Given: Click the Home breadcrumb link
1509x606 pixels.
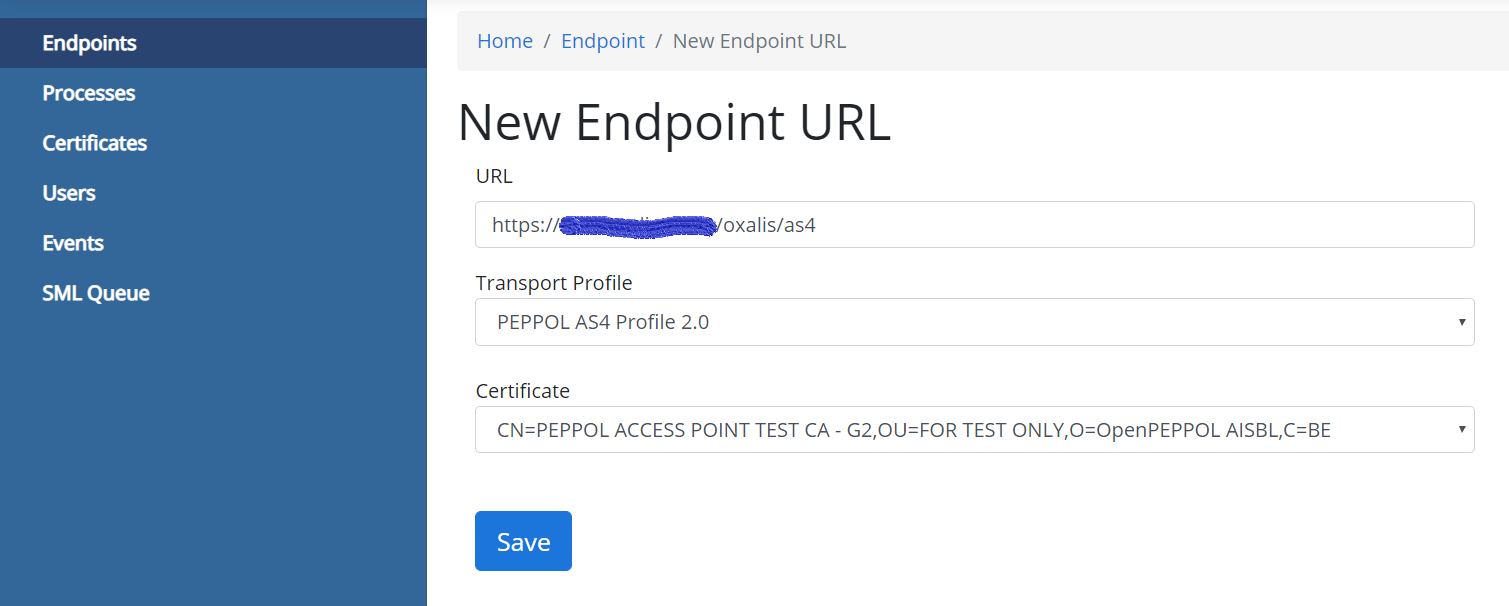Looking at the screenshot, I should 505,41.
